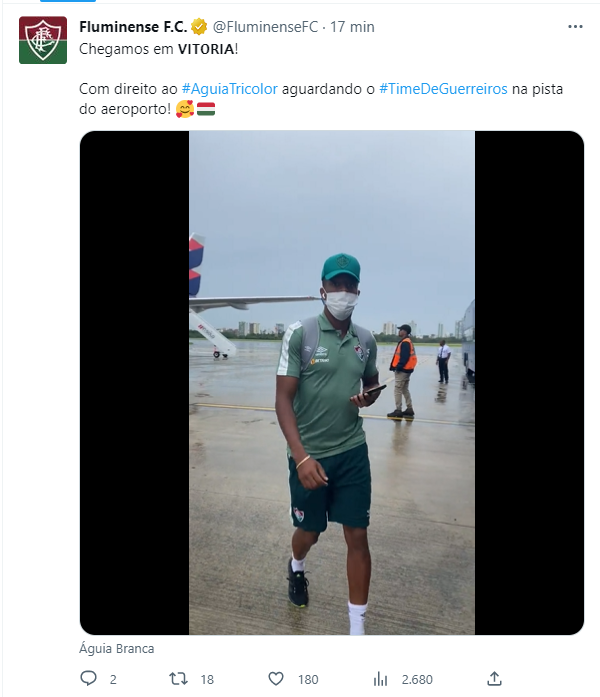
Task: Click the gold verified badge icon
Action: point(199,27)
